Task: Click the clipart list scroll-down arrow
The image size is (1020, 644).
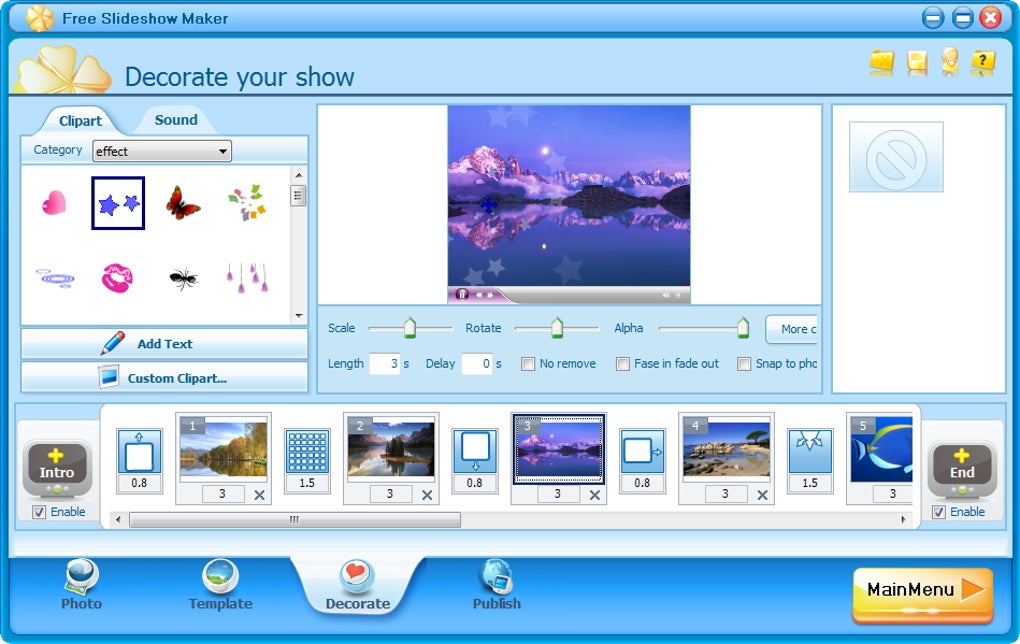Action: pyautogui.click(x=297, y=313)
